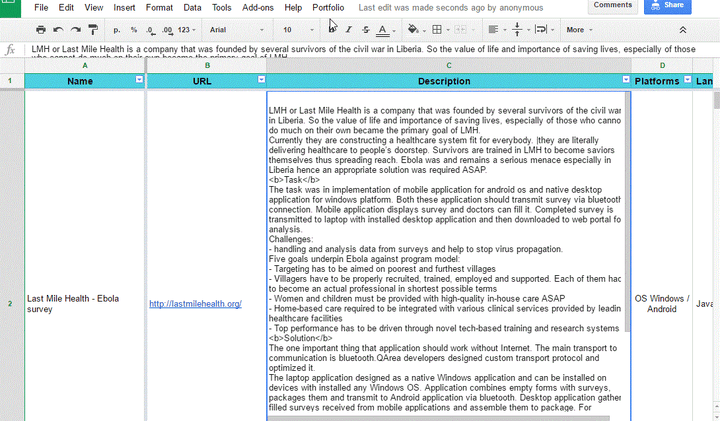The height and width of the screenshot is (421, 720).
Task: Open the Description column filter dropdown
Action: (x=626, y=79)
